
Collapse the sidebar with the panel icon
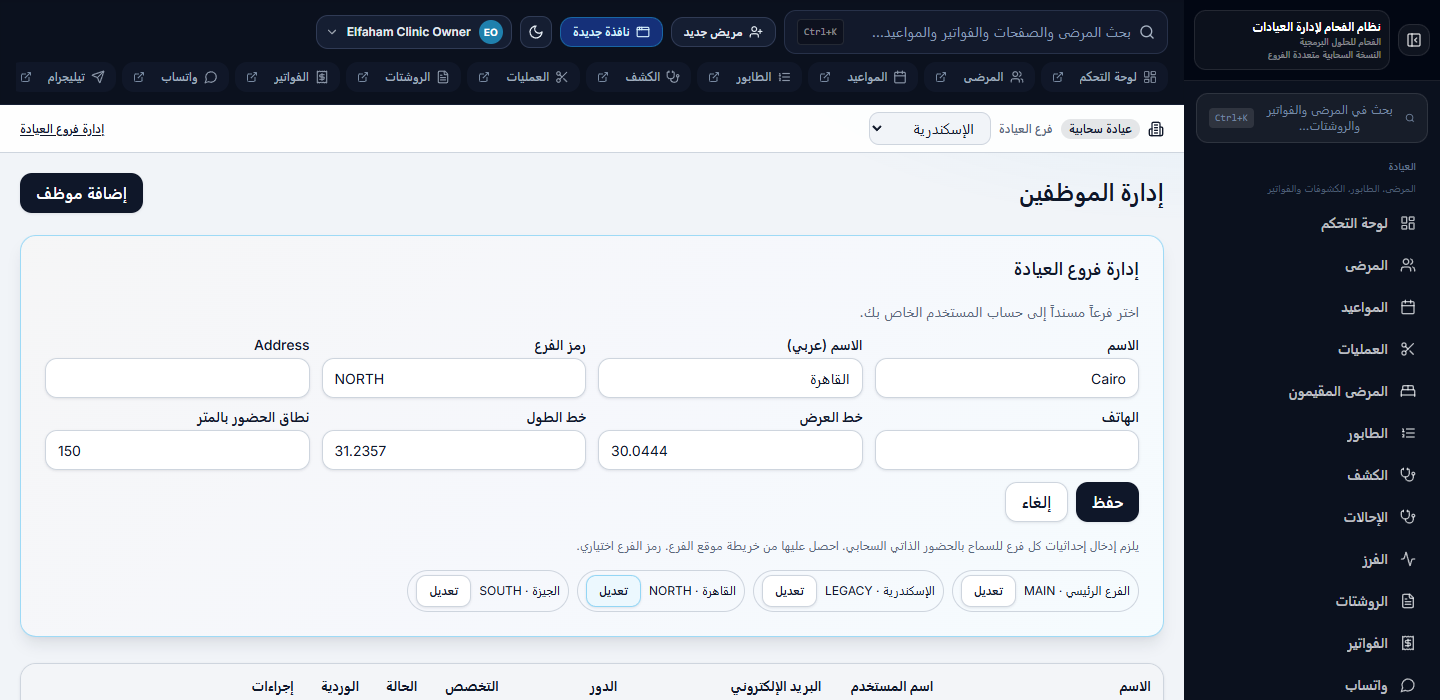(1414, 40)
